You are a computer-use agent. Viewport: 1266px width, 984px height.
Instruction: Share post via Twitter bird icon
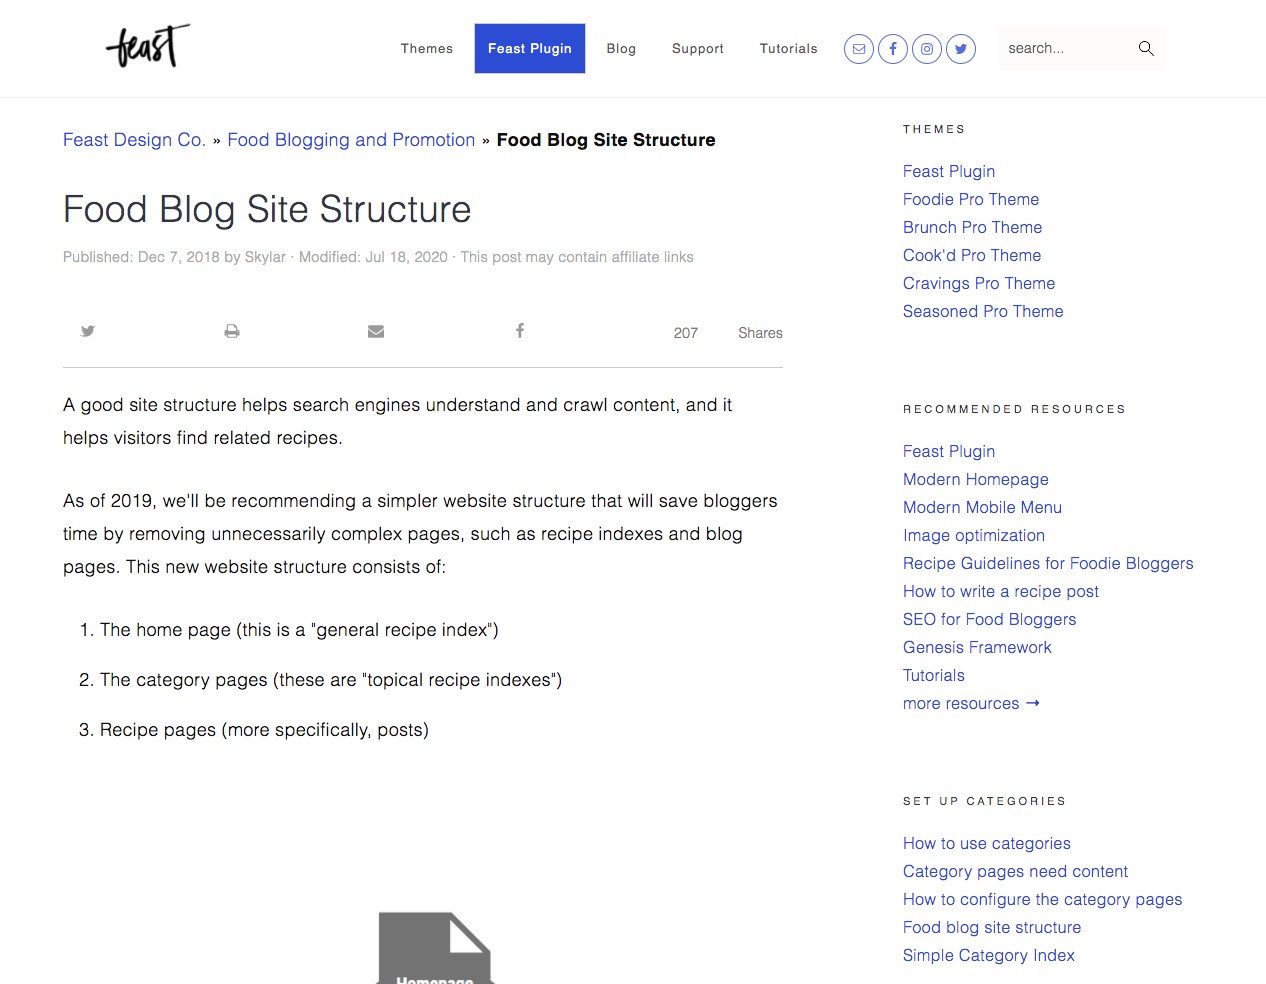point(88,331)
